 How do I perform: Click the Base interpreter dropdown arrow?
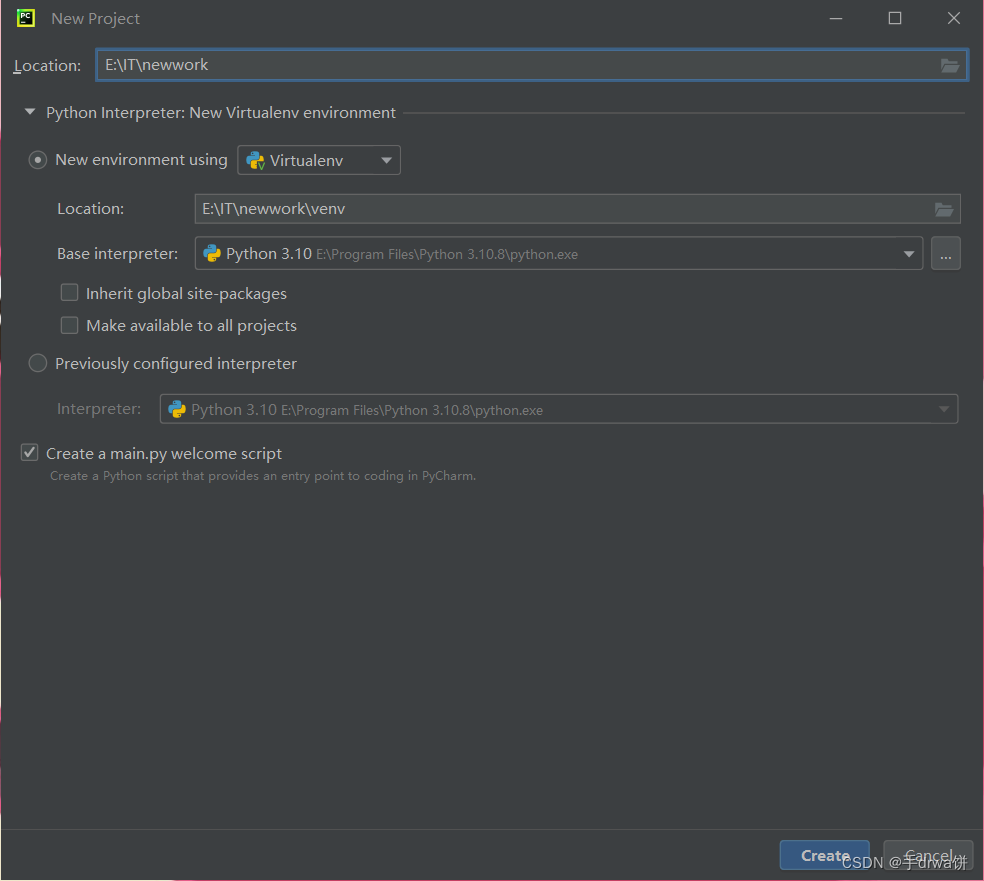(909, 253)
